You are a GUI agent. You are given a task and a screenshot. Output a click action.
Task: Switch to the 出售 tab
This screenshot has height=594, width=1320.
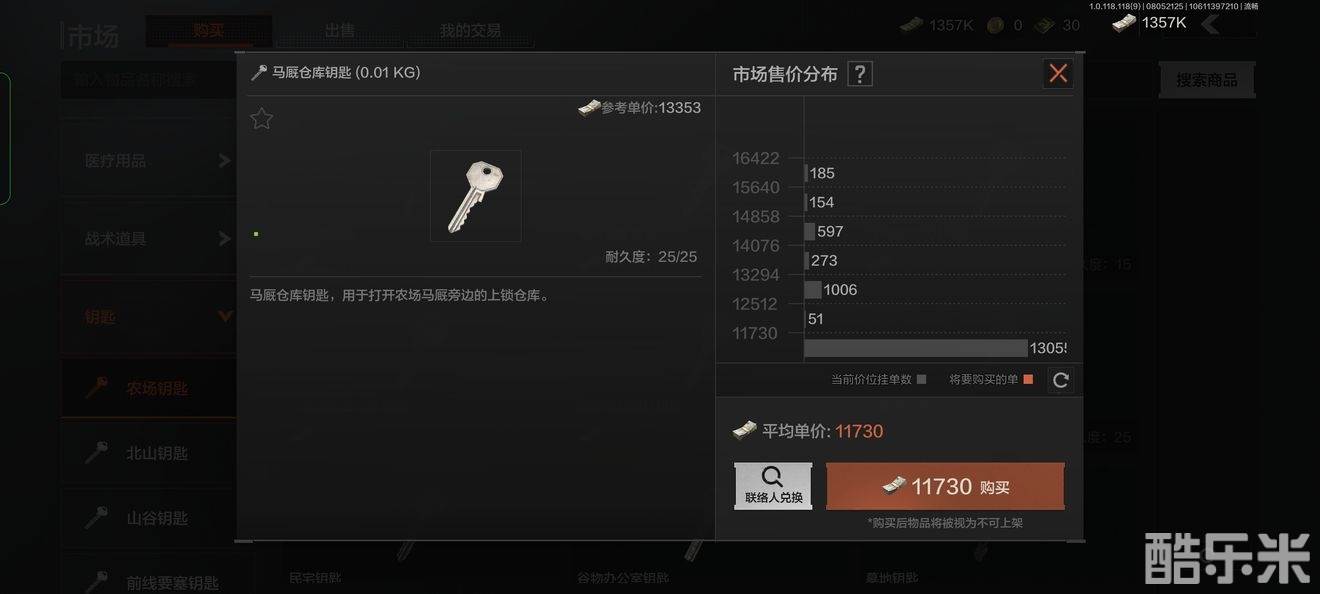[x=340, y=31]
